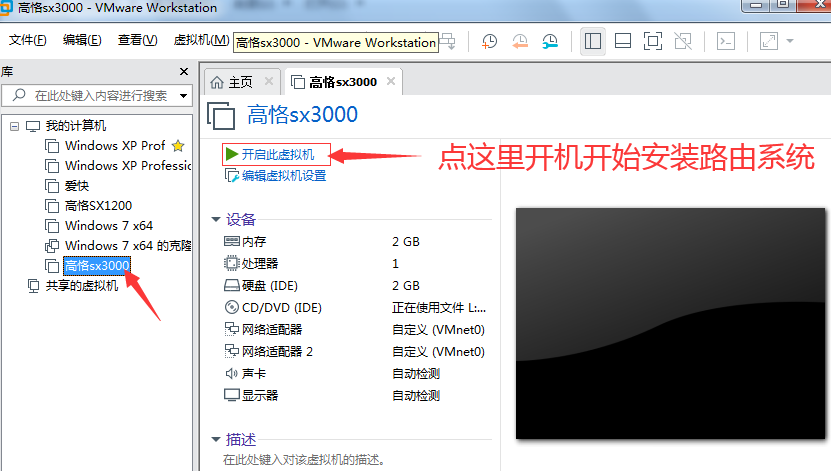The width and height of the screenshot is (831, 471).
Task: Click the library search input field
Action: [x=95, y=96]
